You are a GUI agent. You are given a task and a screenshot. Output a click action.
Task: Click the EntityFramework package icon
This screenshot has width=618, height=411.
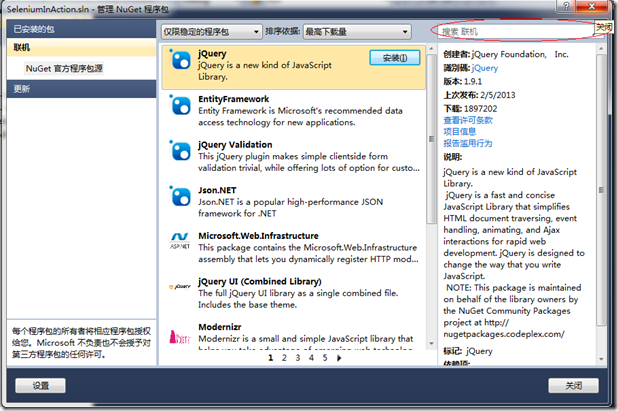pyautogui.click(x=181, y=106)
